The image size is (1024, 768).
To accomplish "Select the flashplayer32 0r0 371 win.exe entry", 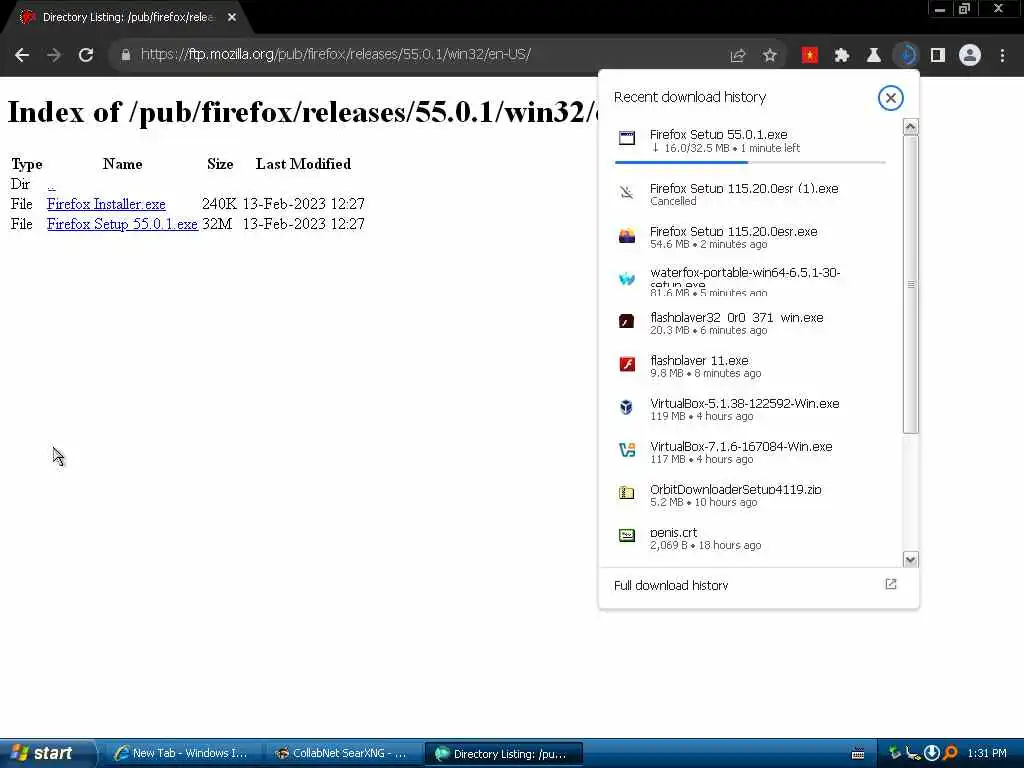I will (x=750, y=323).
